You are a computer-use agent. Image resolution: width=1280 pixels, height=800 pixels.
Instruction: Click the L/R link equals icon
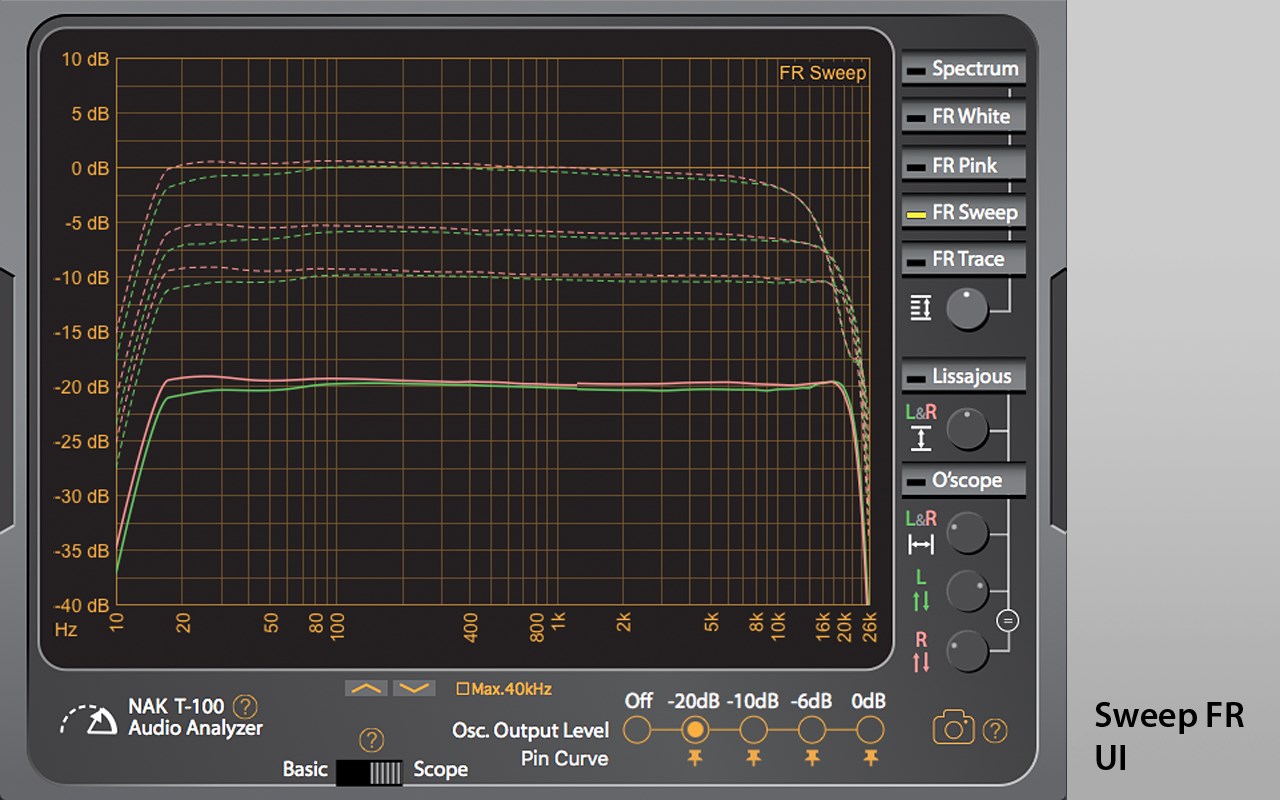coord(1008,621)
